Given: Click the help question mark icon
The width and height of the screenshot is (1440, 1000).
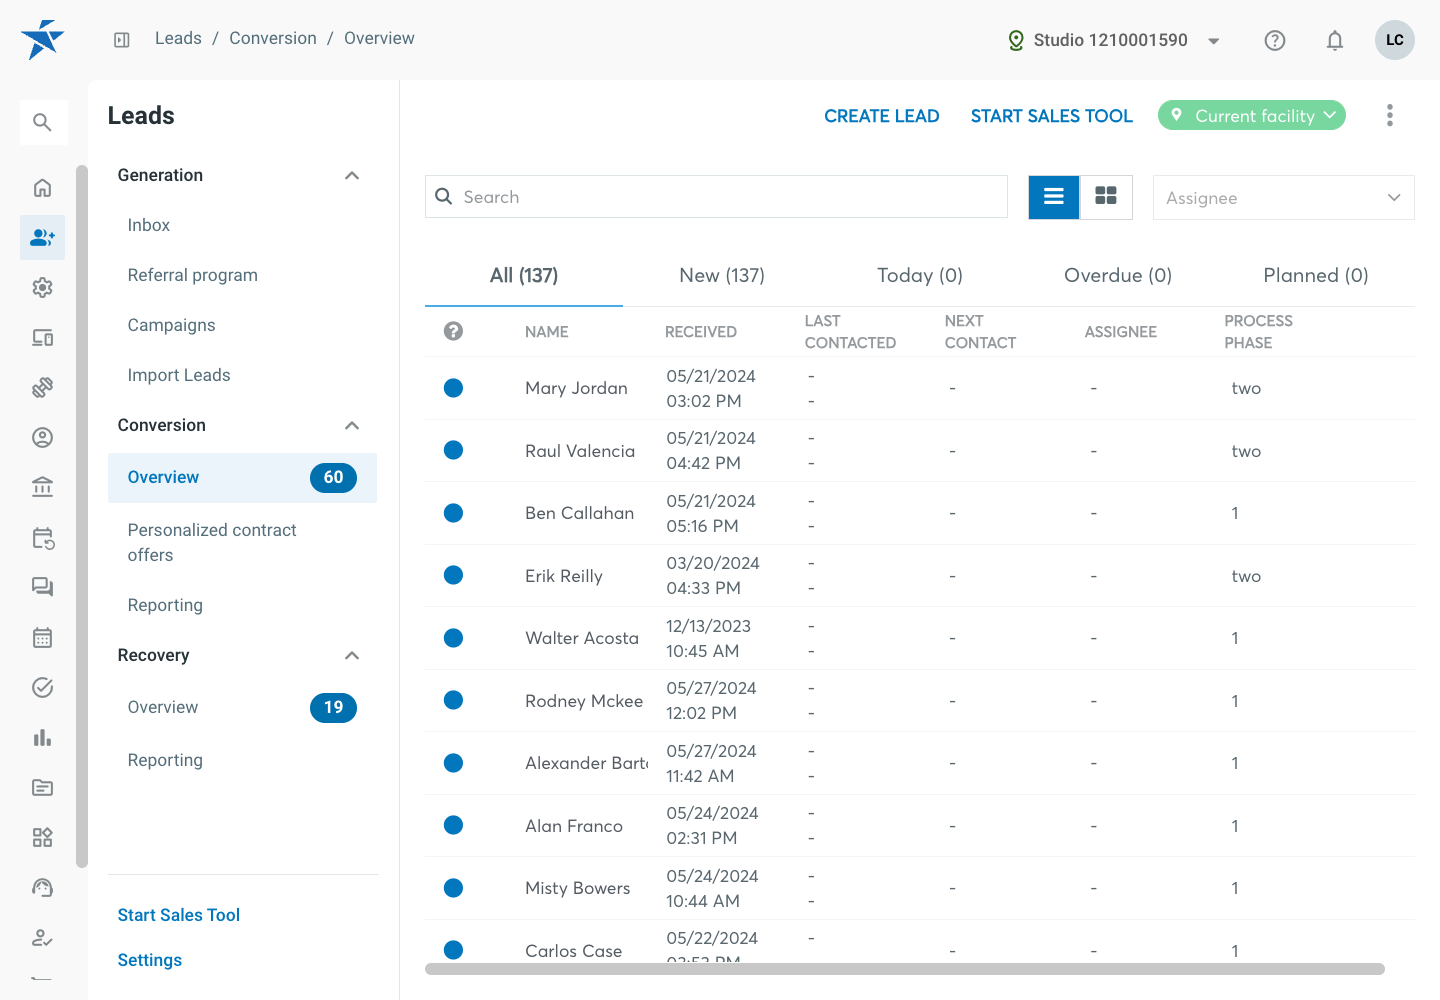Looking at the screenshot, I should 1275,40.
